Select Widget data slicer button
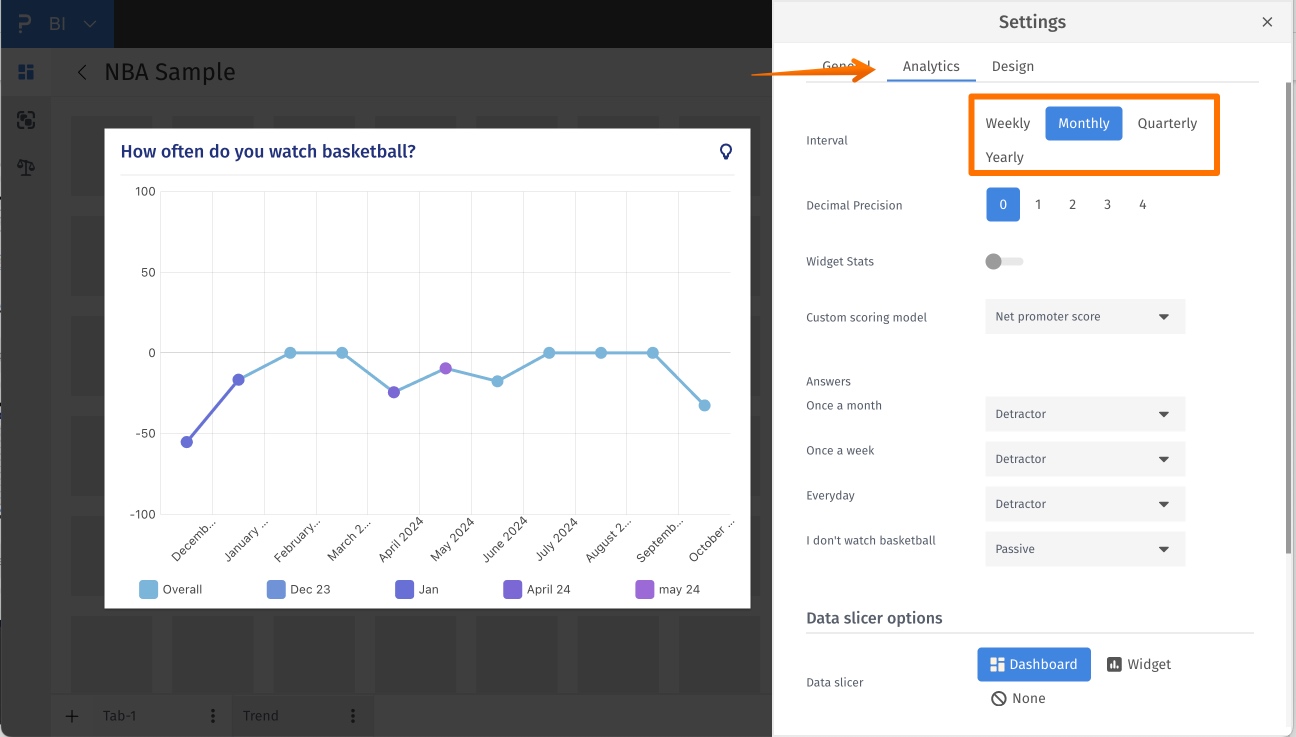Image resolution: width=1296 pixels, height=737 pixels. tap(1139, 664)
